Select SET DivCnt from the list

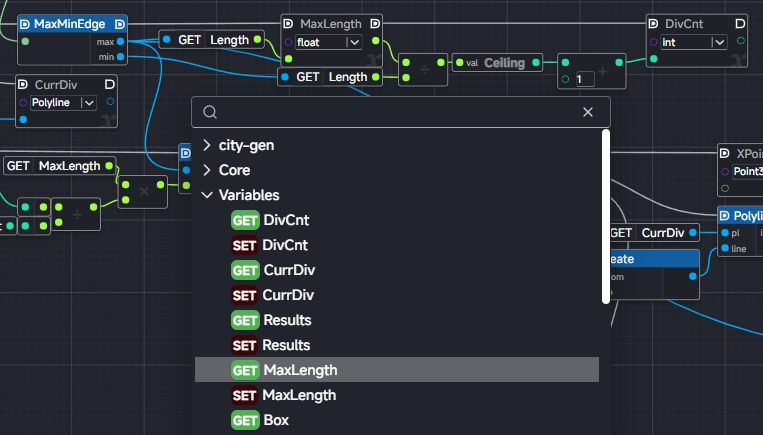click(x=285, y=245)
